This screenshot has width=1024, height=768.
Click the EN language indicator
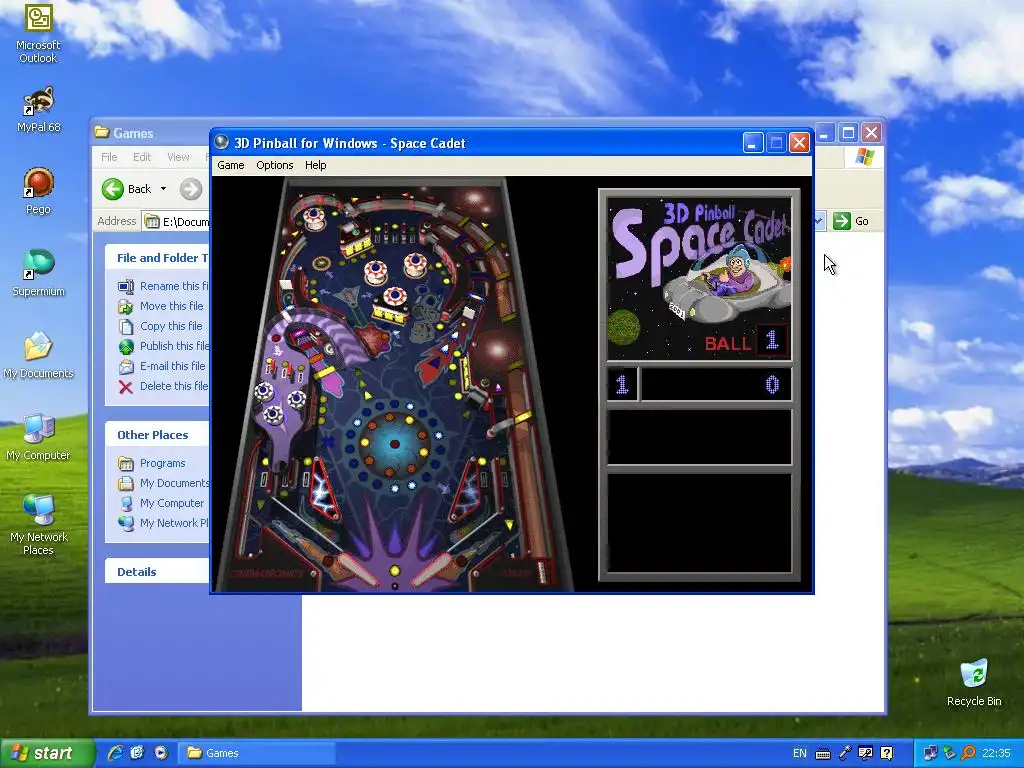(799, 754)
